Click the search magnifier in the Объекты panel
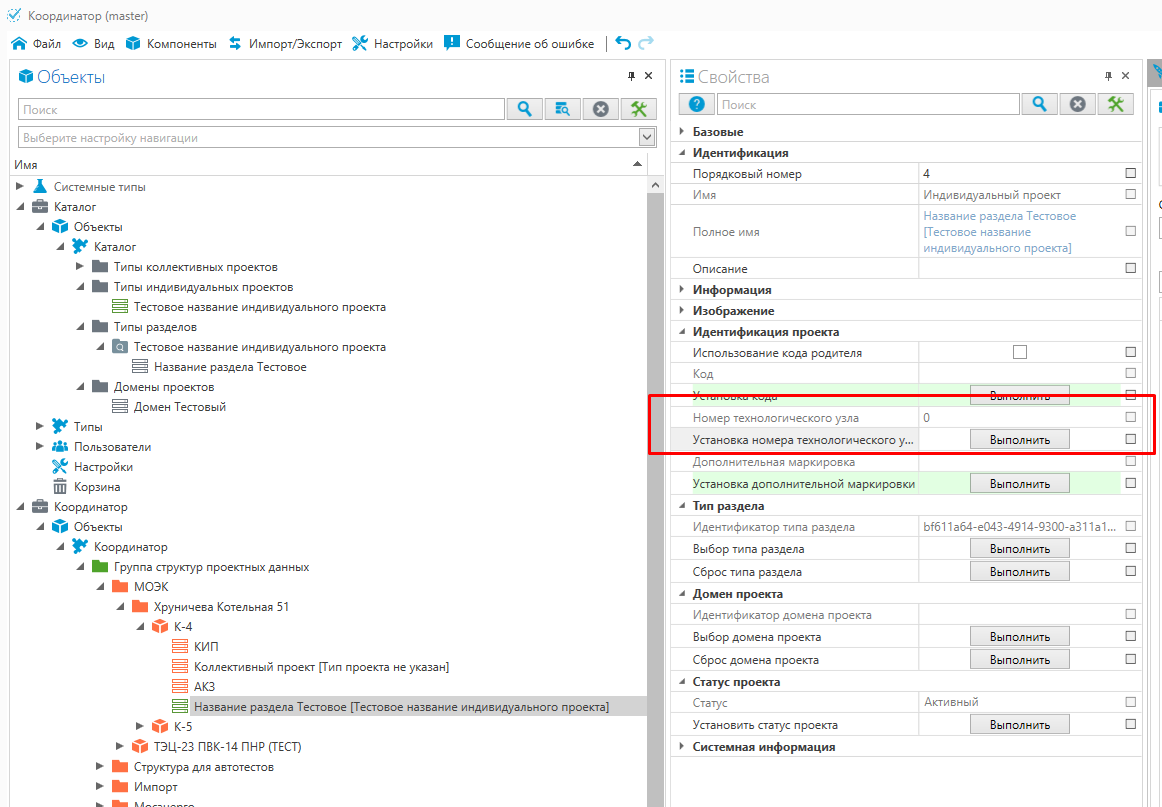Viewport: 1162px width, 807px height. 524,109
